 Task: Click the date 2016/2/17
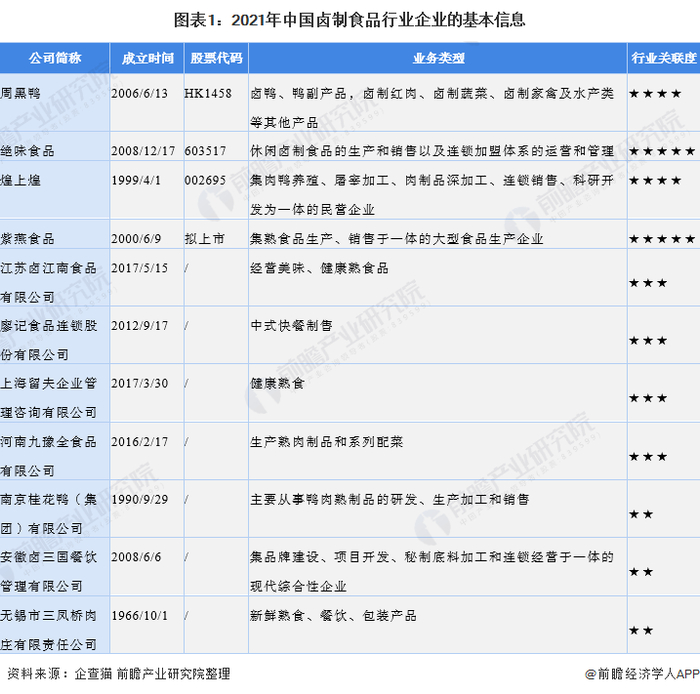[139, 442]
